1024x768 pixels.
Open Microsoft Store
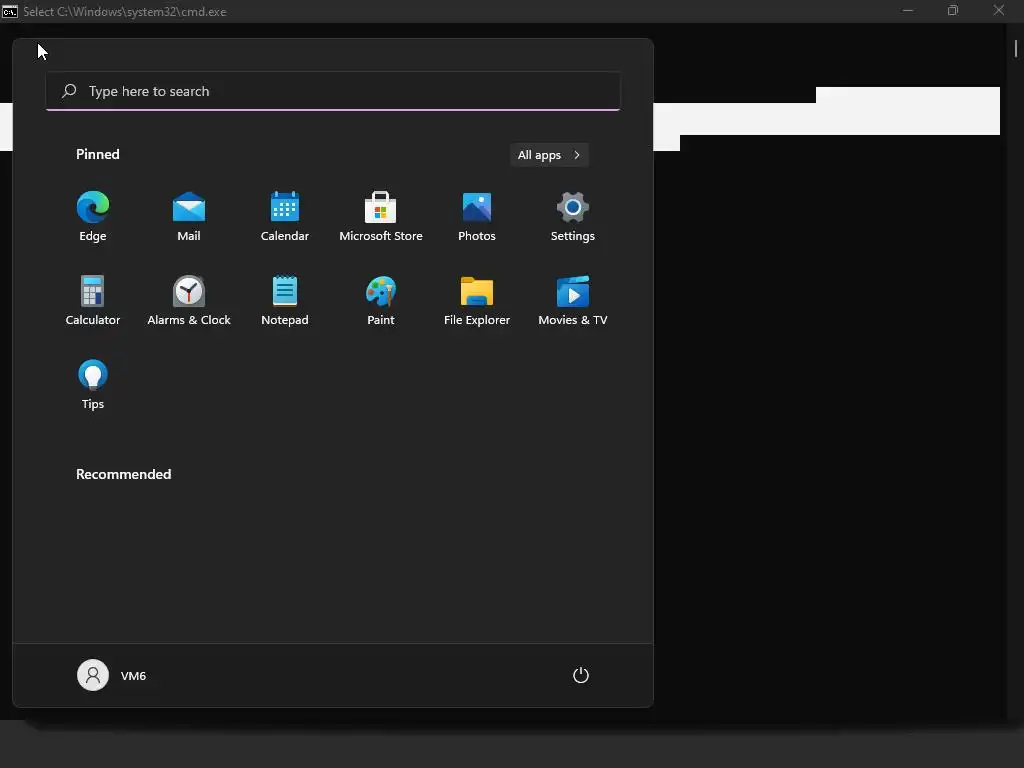pos(381,217)
